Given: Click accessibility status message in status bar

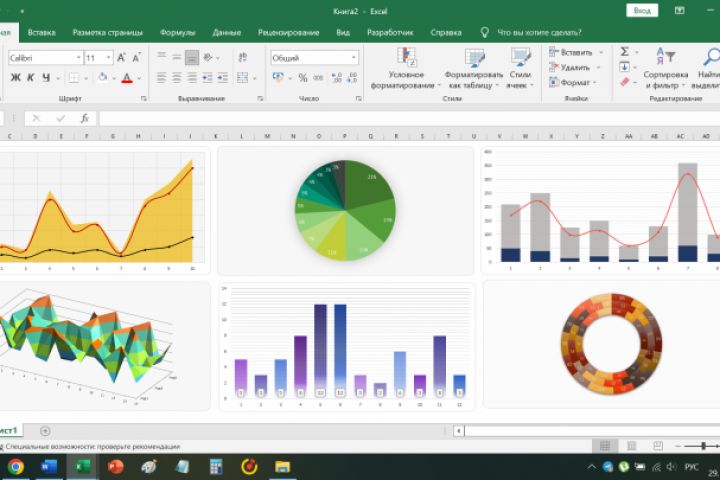Looking at the screenshot, I should (91, 446).
